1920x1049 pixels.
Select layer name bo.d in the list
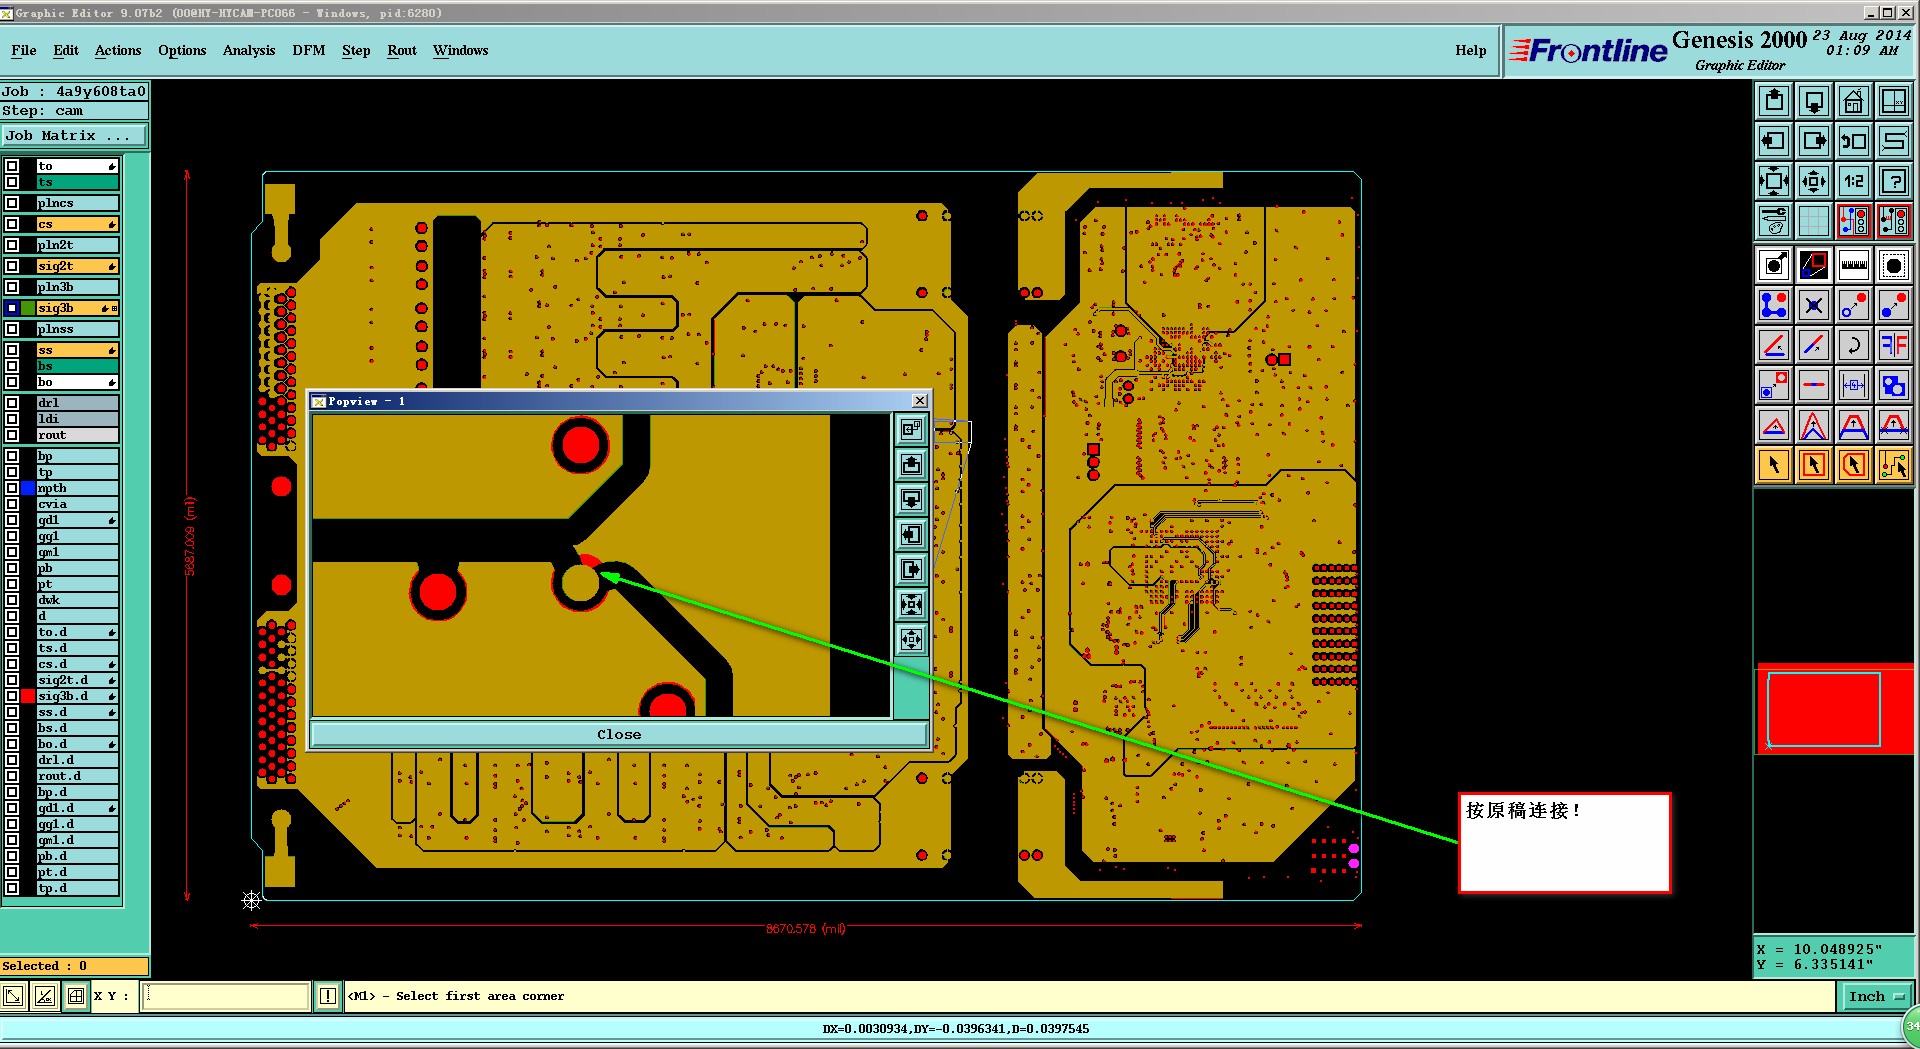point(77,744)
